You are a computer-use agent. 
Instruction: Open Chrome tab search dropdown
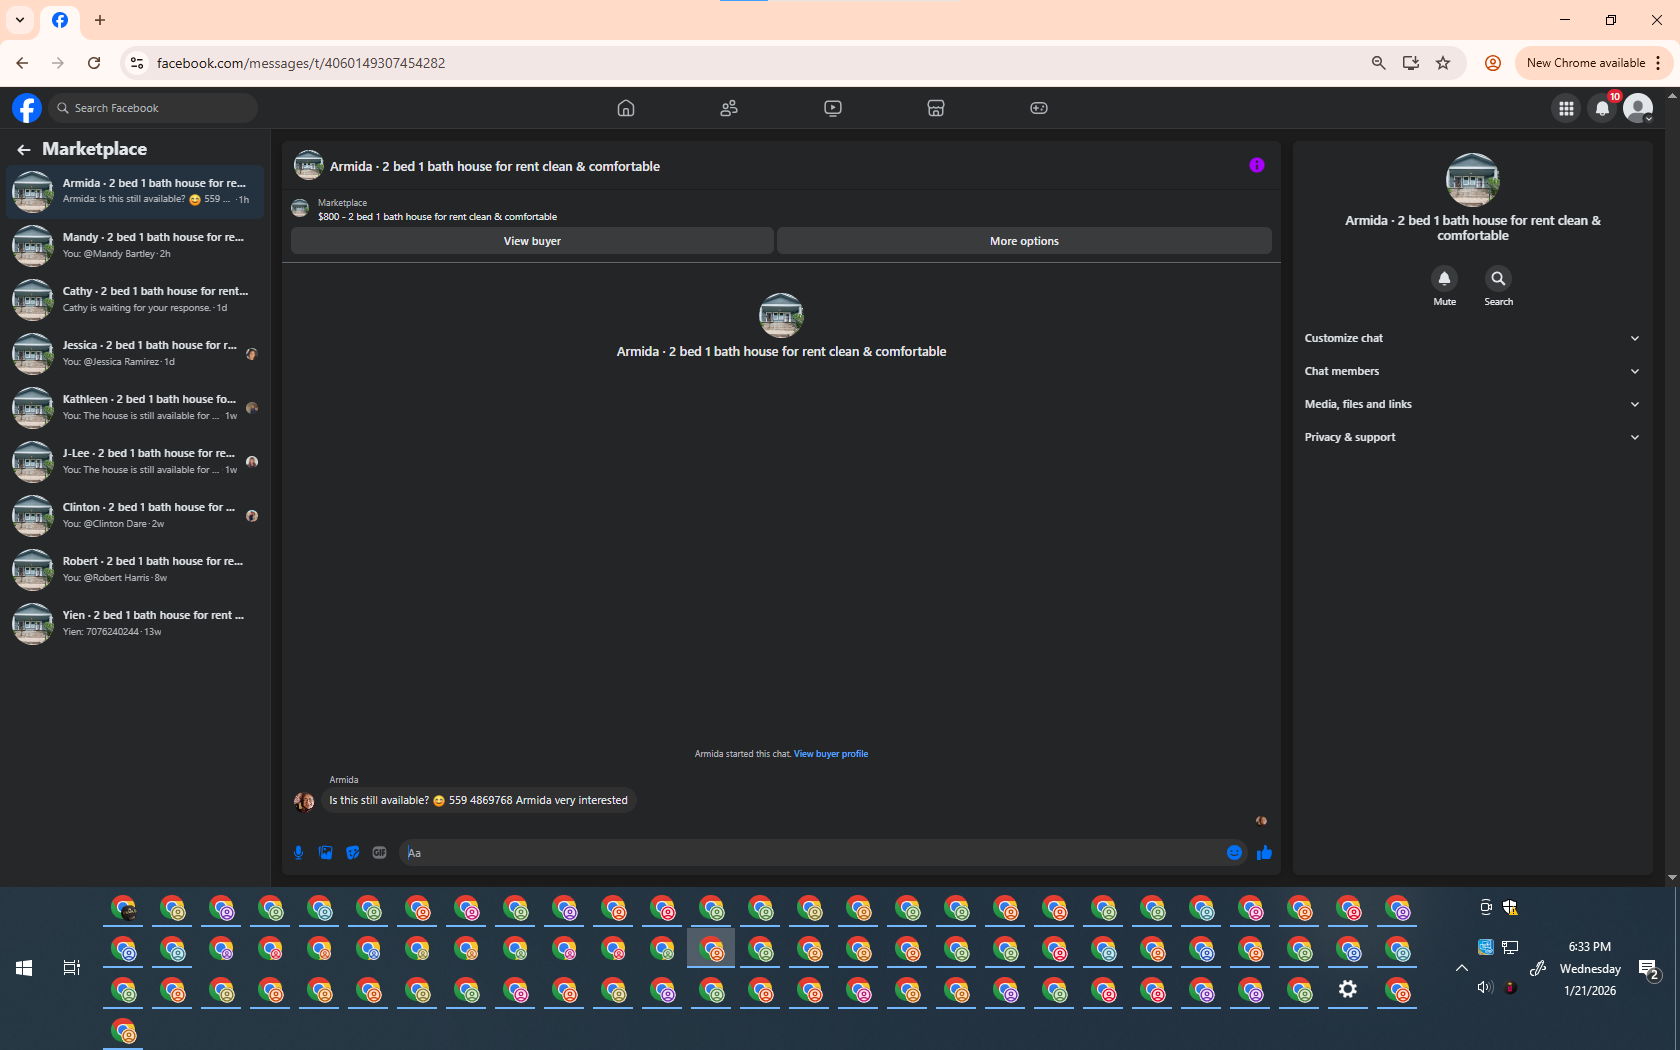[x=20, y=20]
